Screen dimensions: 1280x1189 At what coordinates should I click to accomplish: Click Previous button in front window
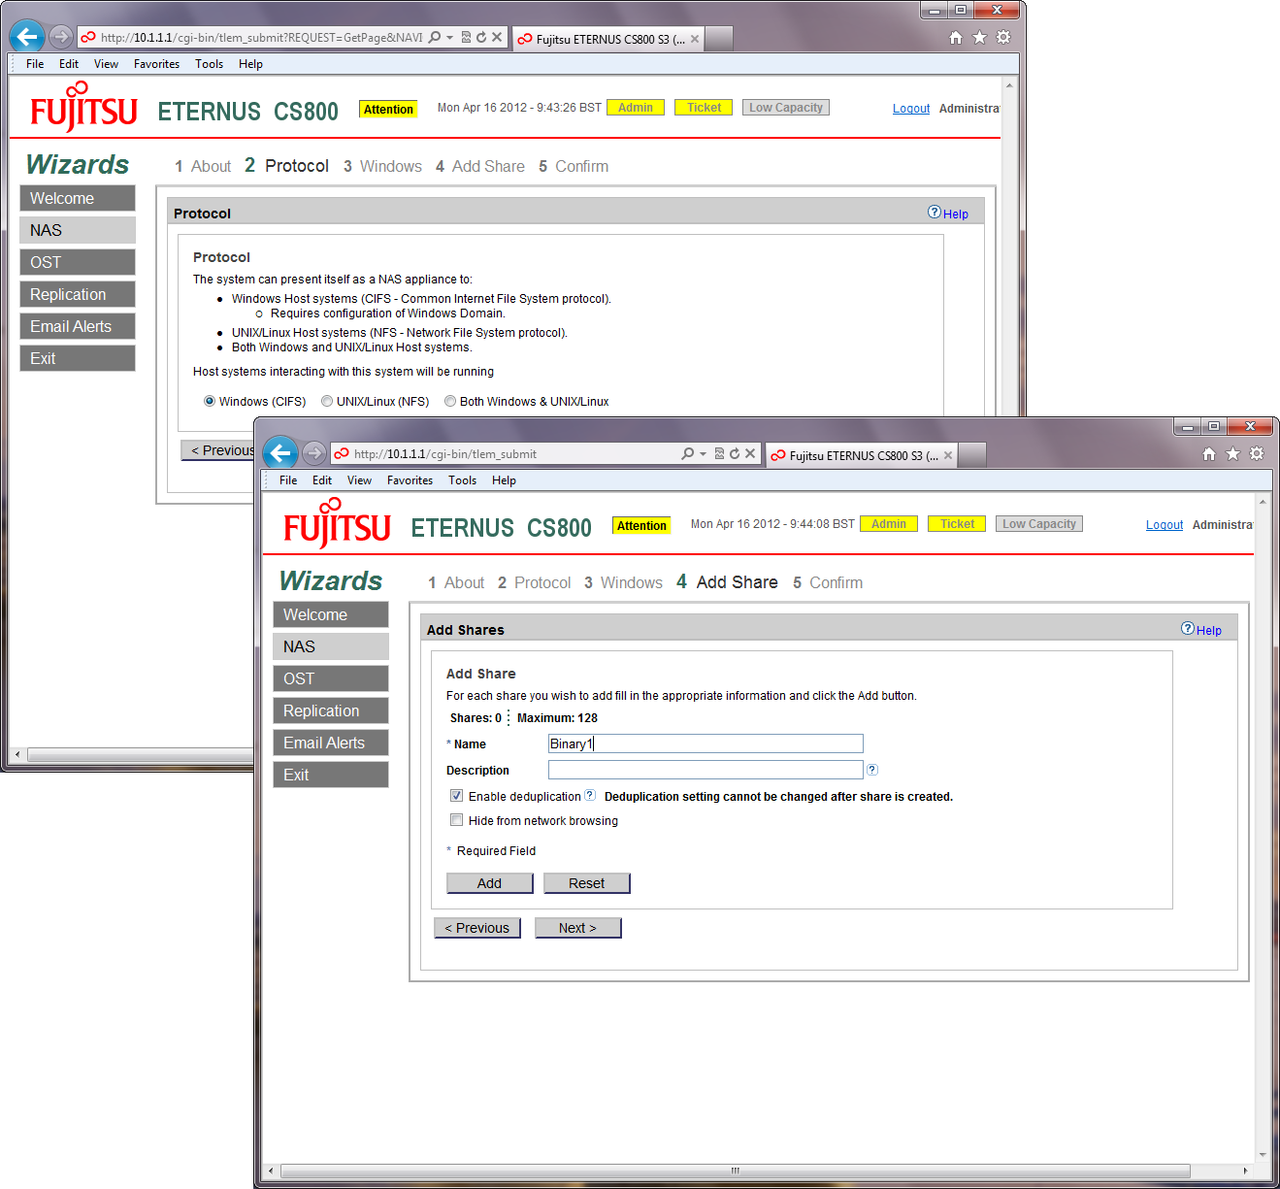477,928
